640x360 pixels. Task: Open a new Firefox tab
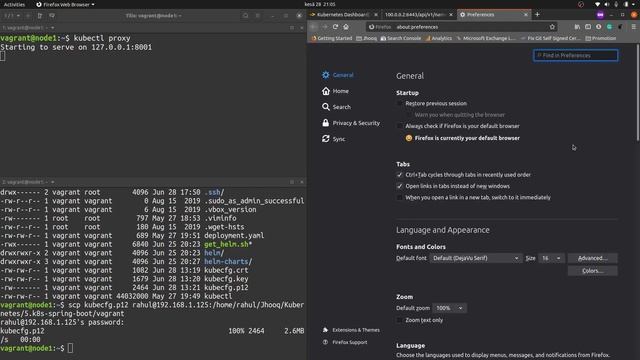pyautogui.click(x=537, y=15)
